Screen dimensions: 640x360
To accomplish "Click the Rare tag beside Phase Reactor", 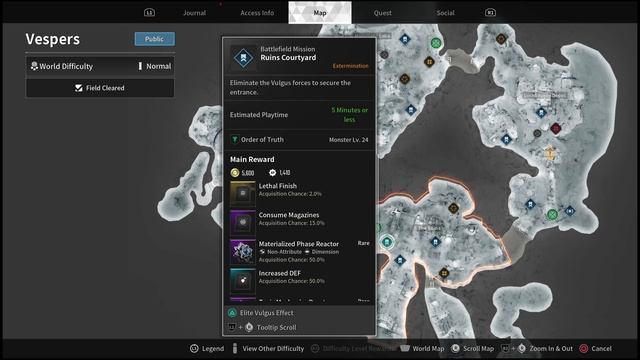I will click(x=363, y=243).
